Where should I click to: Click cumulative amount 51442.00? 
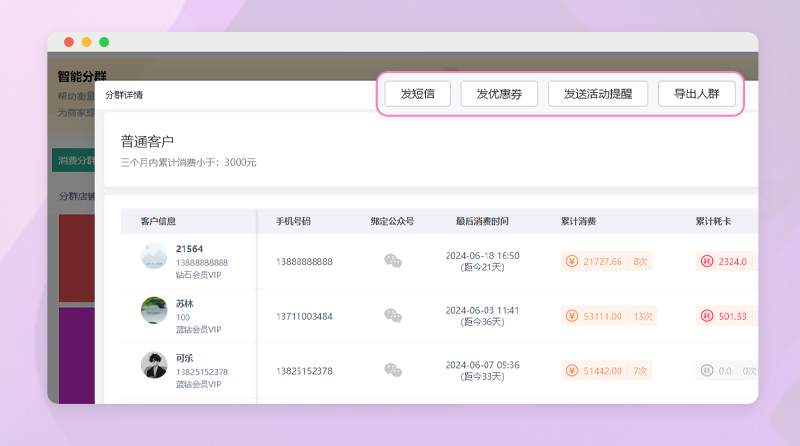pos(603,370)
